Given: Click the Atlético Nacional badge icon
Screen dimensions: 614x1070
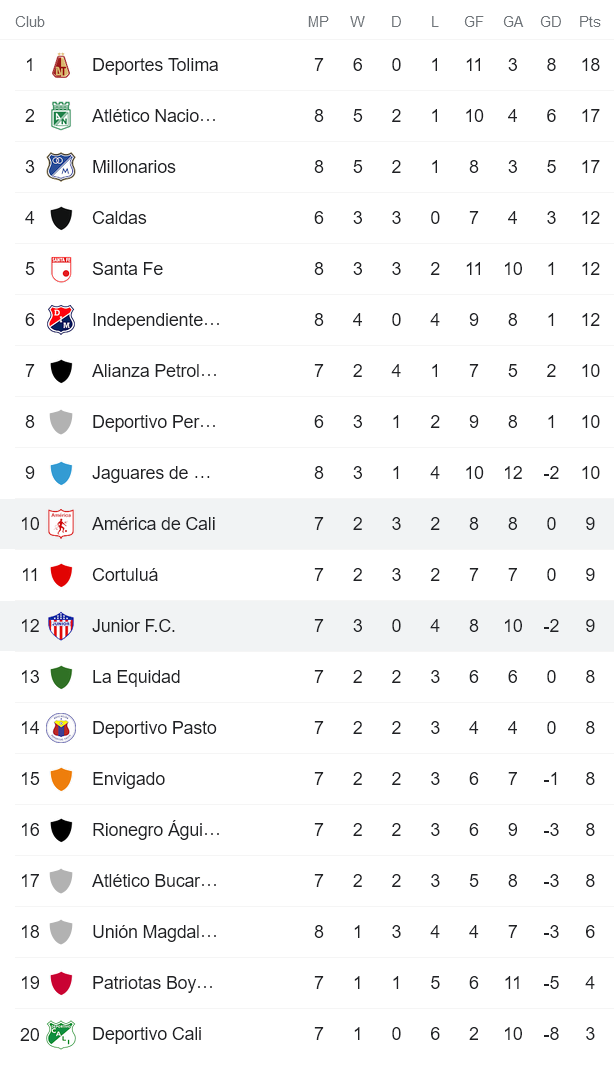Looking at the screenshot, I should tap(61, 115).
